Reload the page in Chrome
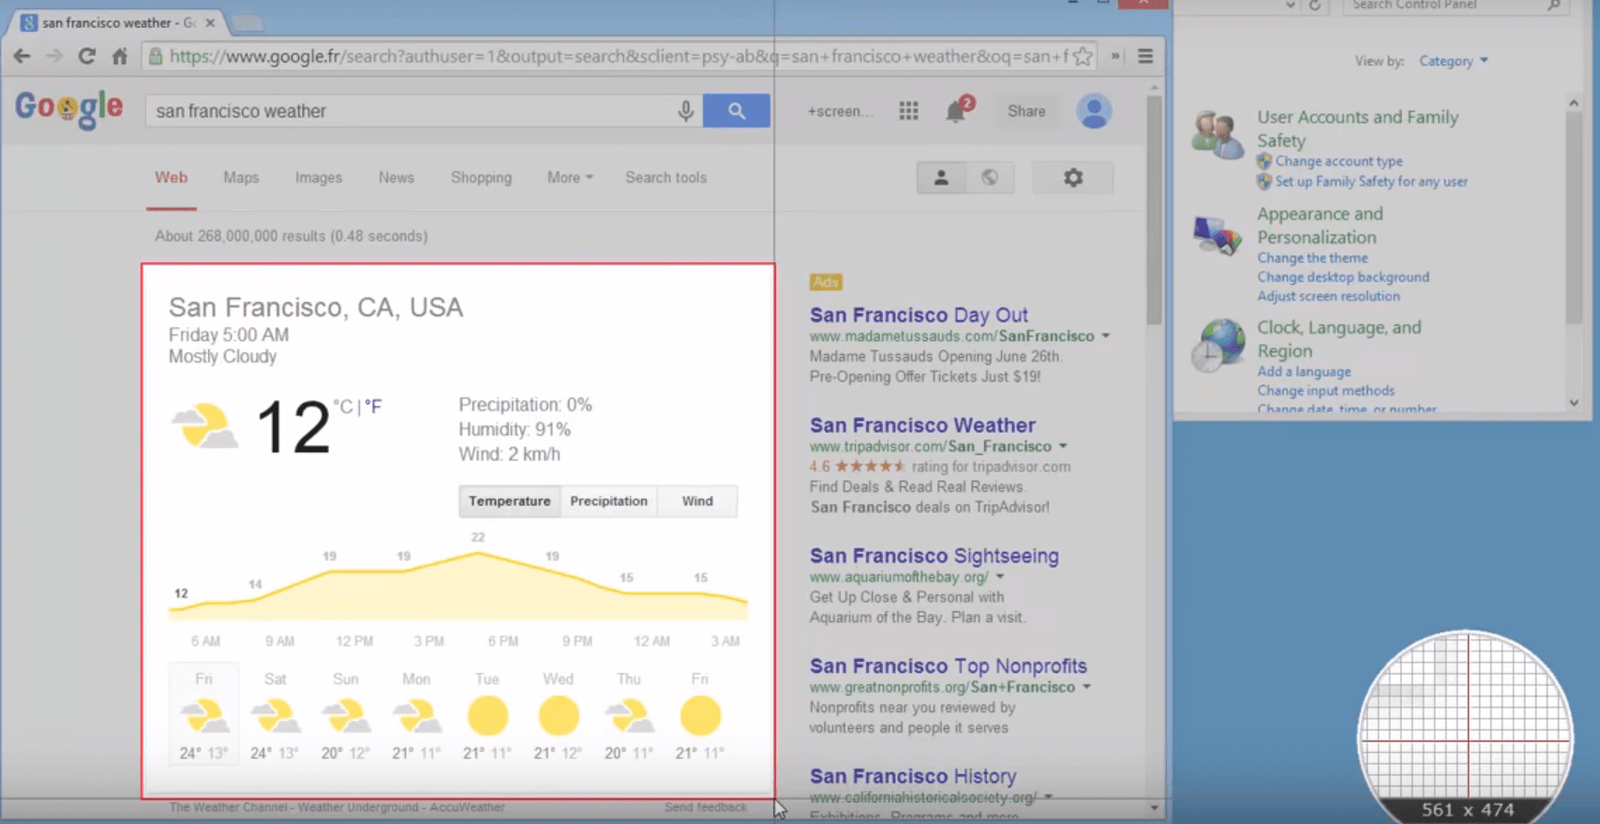 click(x=87, y=56)
